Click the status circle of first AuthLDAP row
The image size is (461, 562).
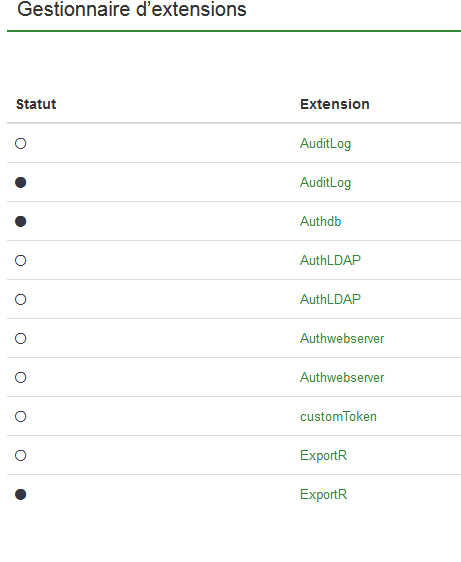click(20, 261)
